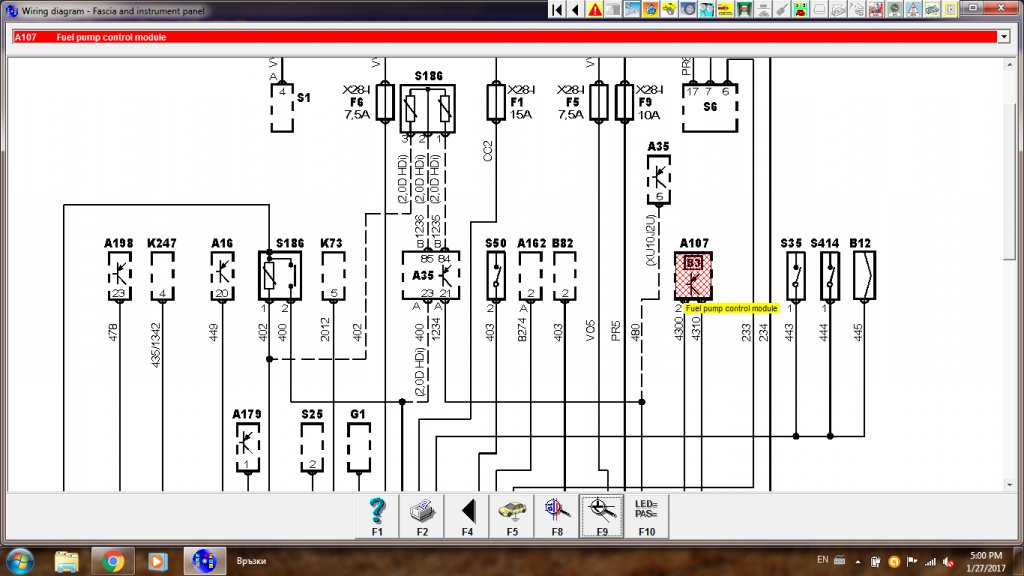Image resolution: width=1024 pixels, height=576 pixels.
Task: Open F5 vehicle earth points button
Action: (x=512, y=517)
